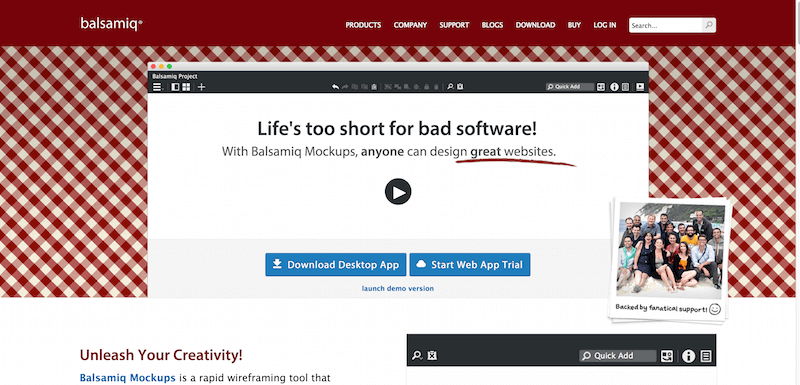The height and width of the screenshot is (385, 800).
Task: Click the balsamiq logo
Action: click(x=111, y=24)
